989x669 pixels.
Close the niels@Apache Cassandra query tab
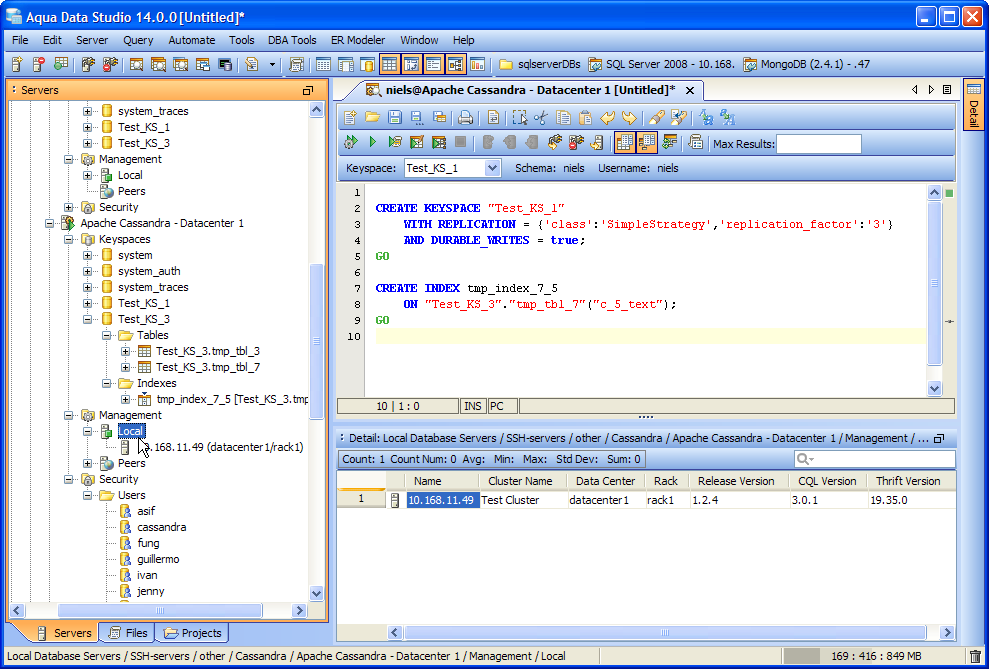(690, 91)
